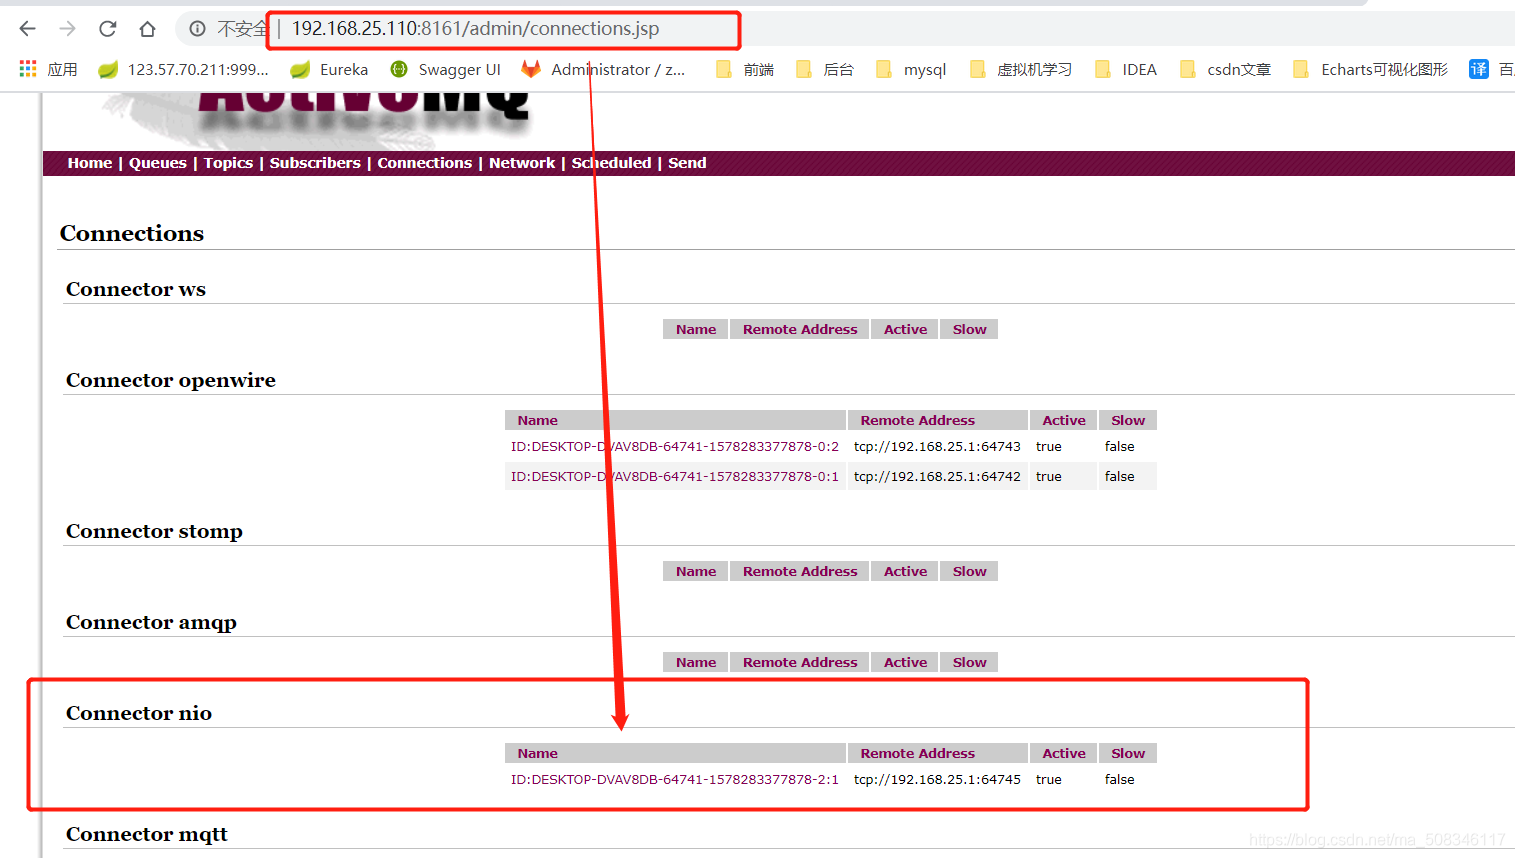Click Active header in Connector amqp table
This screenshot has height=858, width=1515.
[x=905, y=663]
